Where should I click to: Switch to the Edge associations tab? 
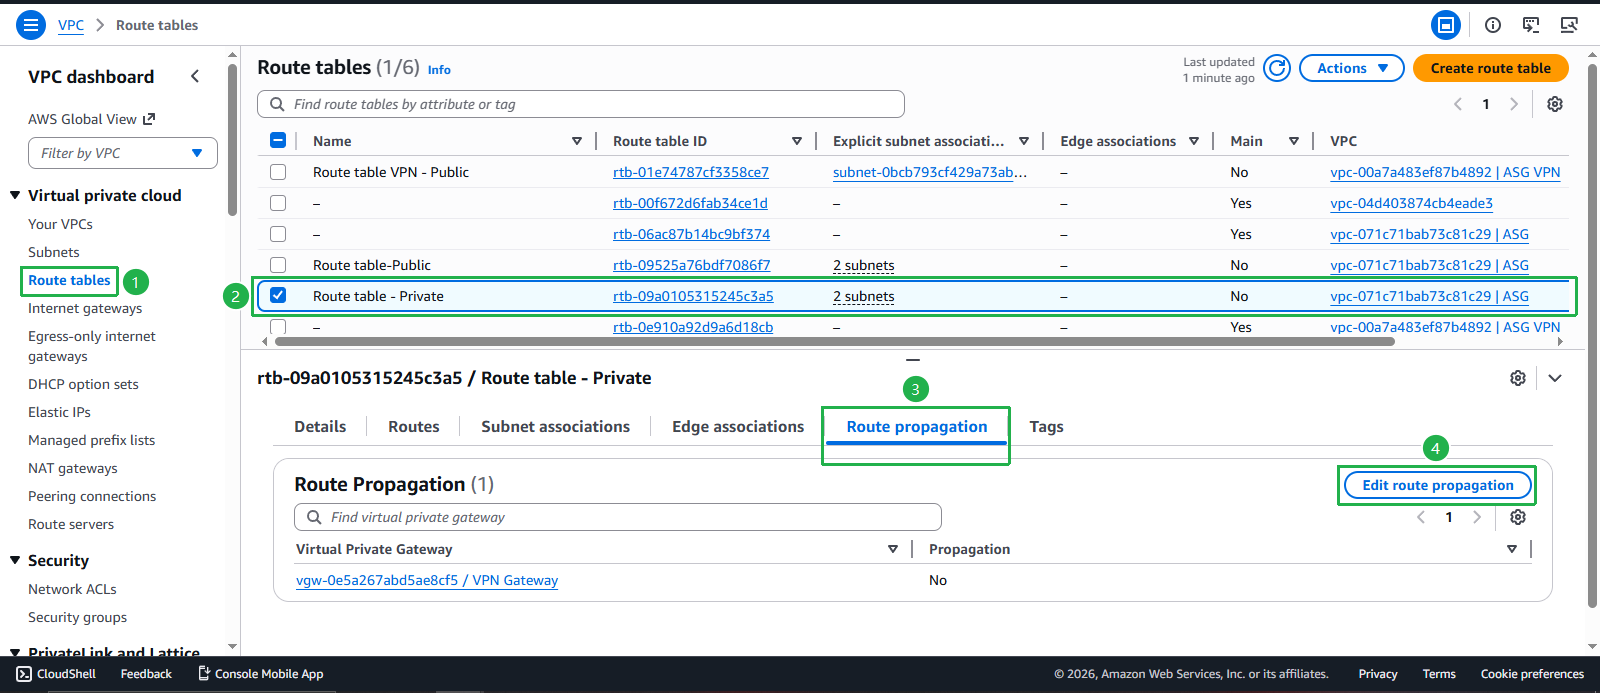pos(738,426)
